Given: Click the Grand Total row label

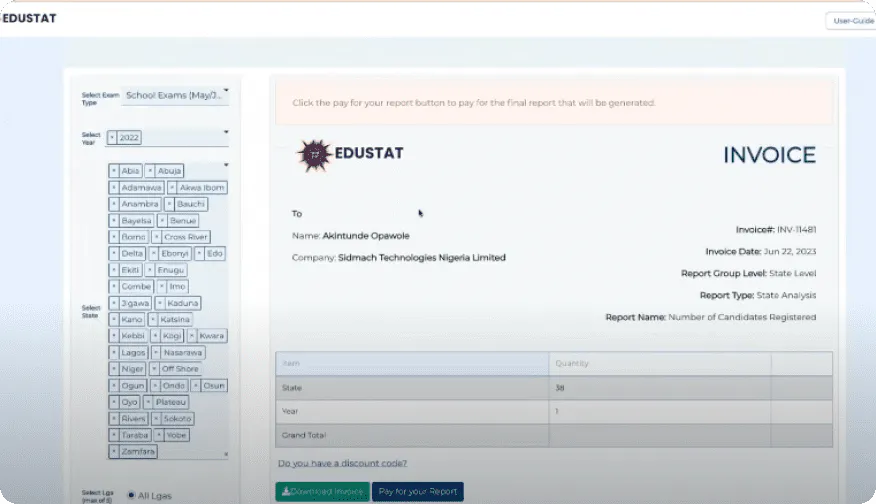Looking at the screenshot, I should pos(303,435).
